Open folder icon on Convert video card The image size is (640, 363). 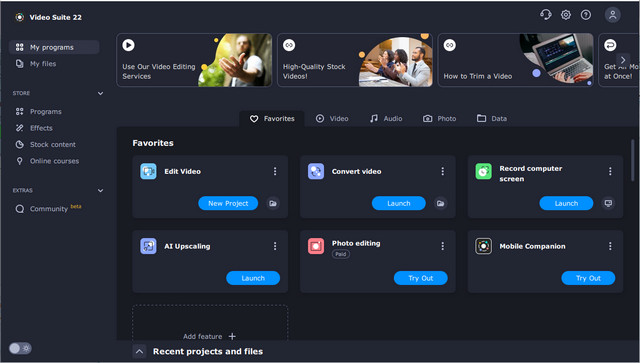[x=440, y=203]
